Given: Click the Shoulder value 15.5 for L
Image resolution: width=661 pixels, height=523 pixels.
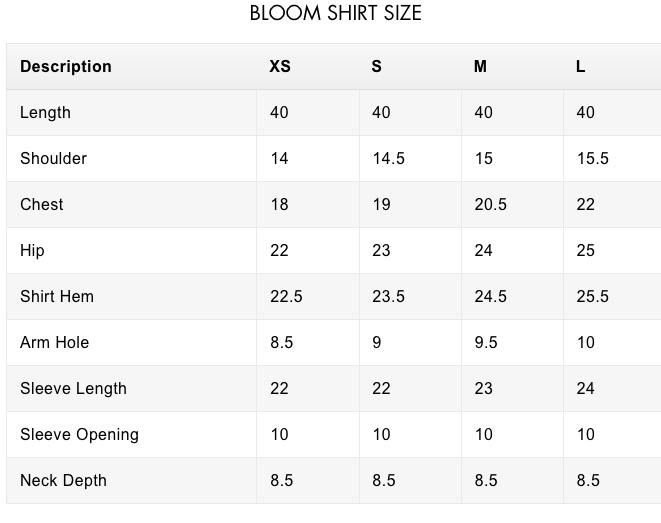Looking at the screenshot, I should pyautogui.click(x=592, y=159).
